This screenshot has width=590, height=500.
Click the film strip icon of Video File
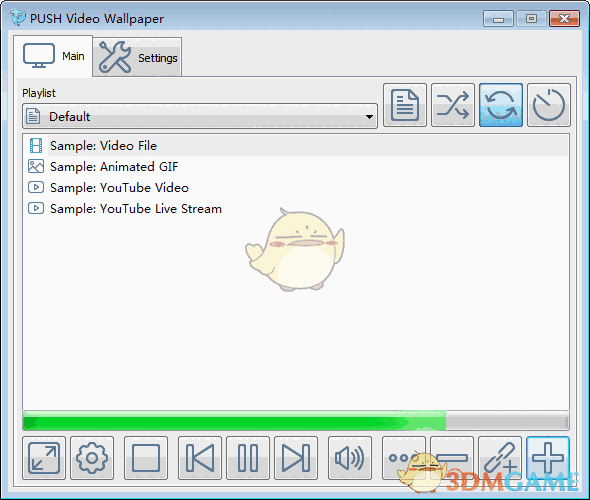click(x=36, y=146)
